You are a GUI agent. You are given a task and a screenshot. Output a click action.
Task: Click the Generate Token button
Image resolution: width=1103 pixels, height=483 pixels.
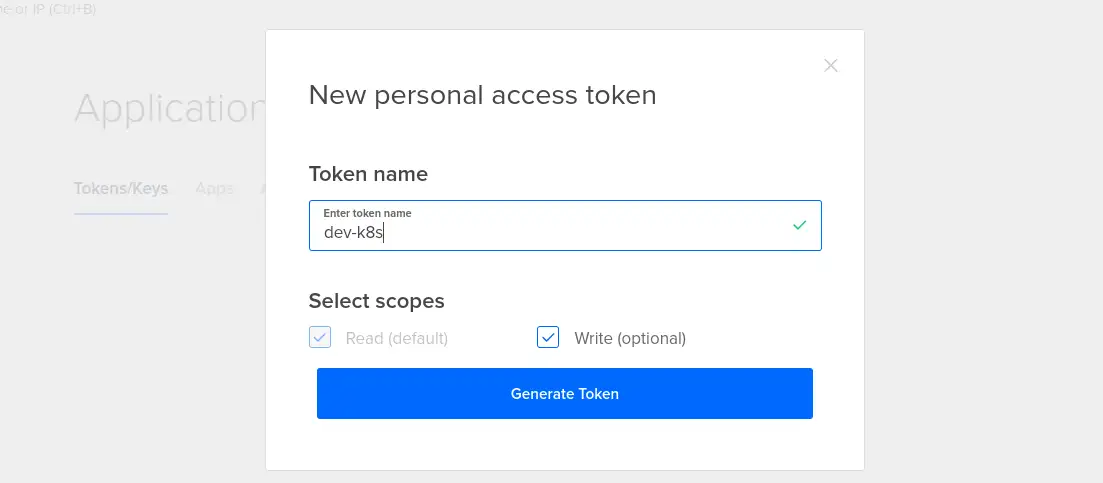(565, 394)
